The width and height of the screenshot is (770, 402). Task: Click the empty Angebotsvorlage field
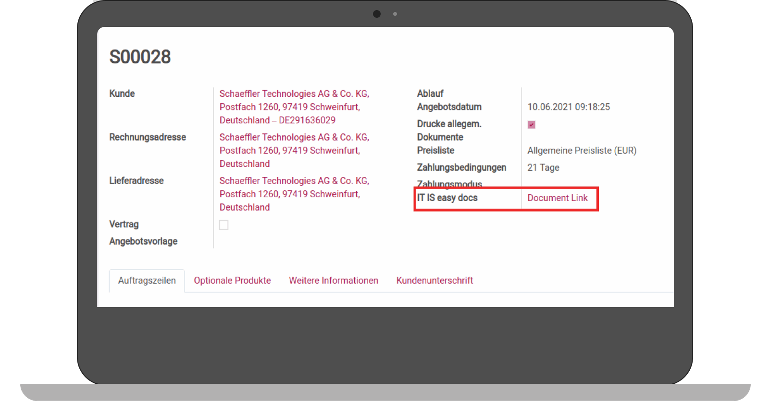pyautogui.click(x=300, y=241)
